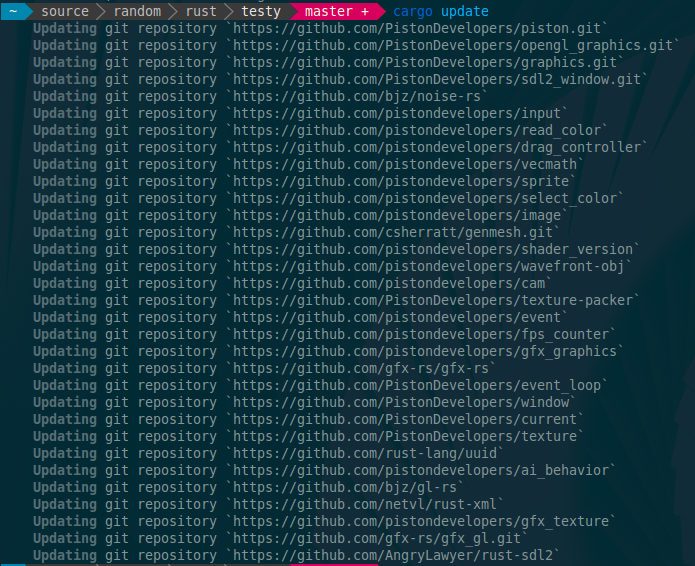Open the netvl/rust-xml URL
Viewport: 695px width, 566px height.
point(365,504)
